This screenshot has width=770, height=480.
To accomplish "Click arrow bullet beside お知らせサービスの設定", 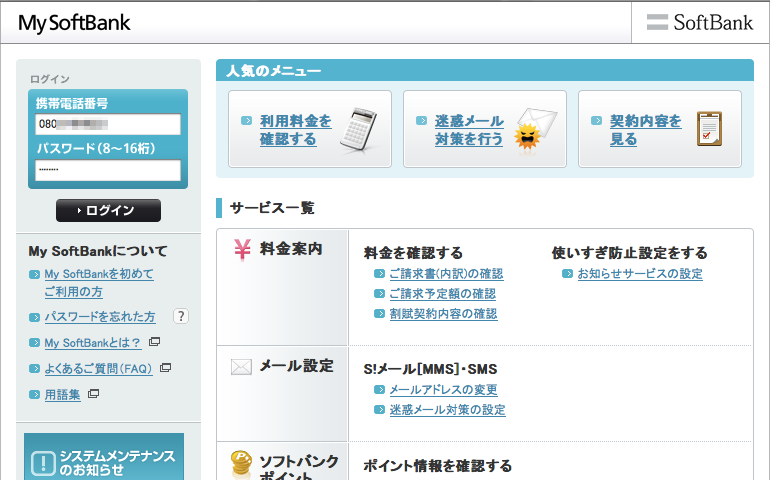I will [567, 274].
